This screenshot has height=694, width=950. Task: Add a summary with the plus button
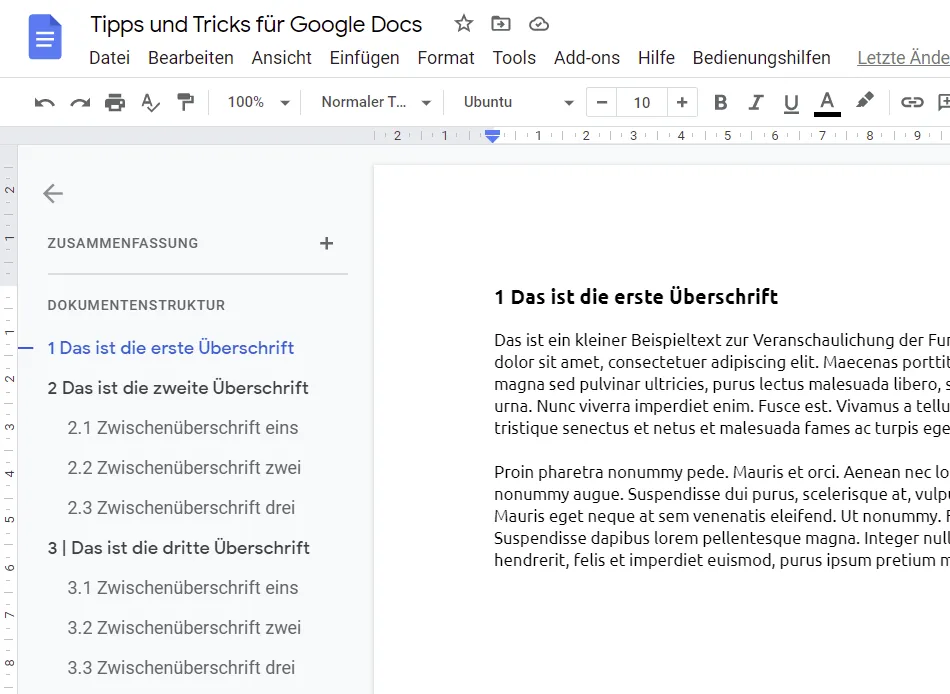[x=326, y=243]
